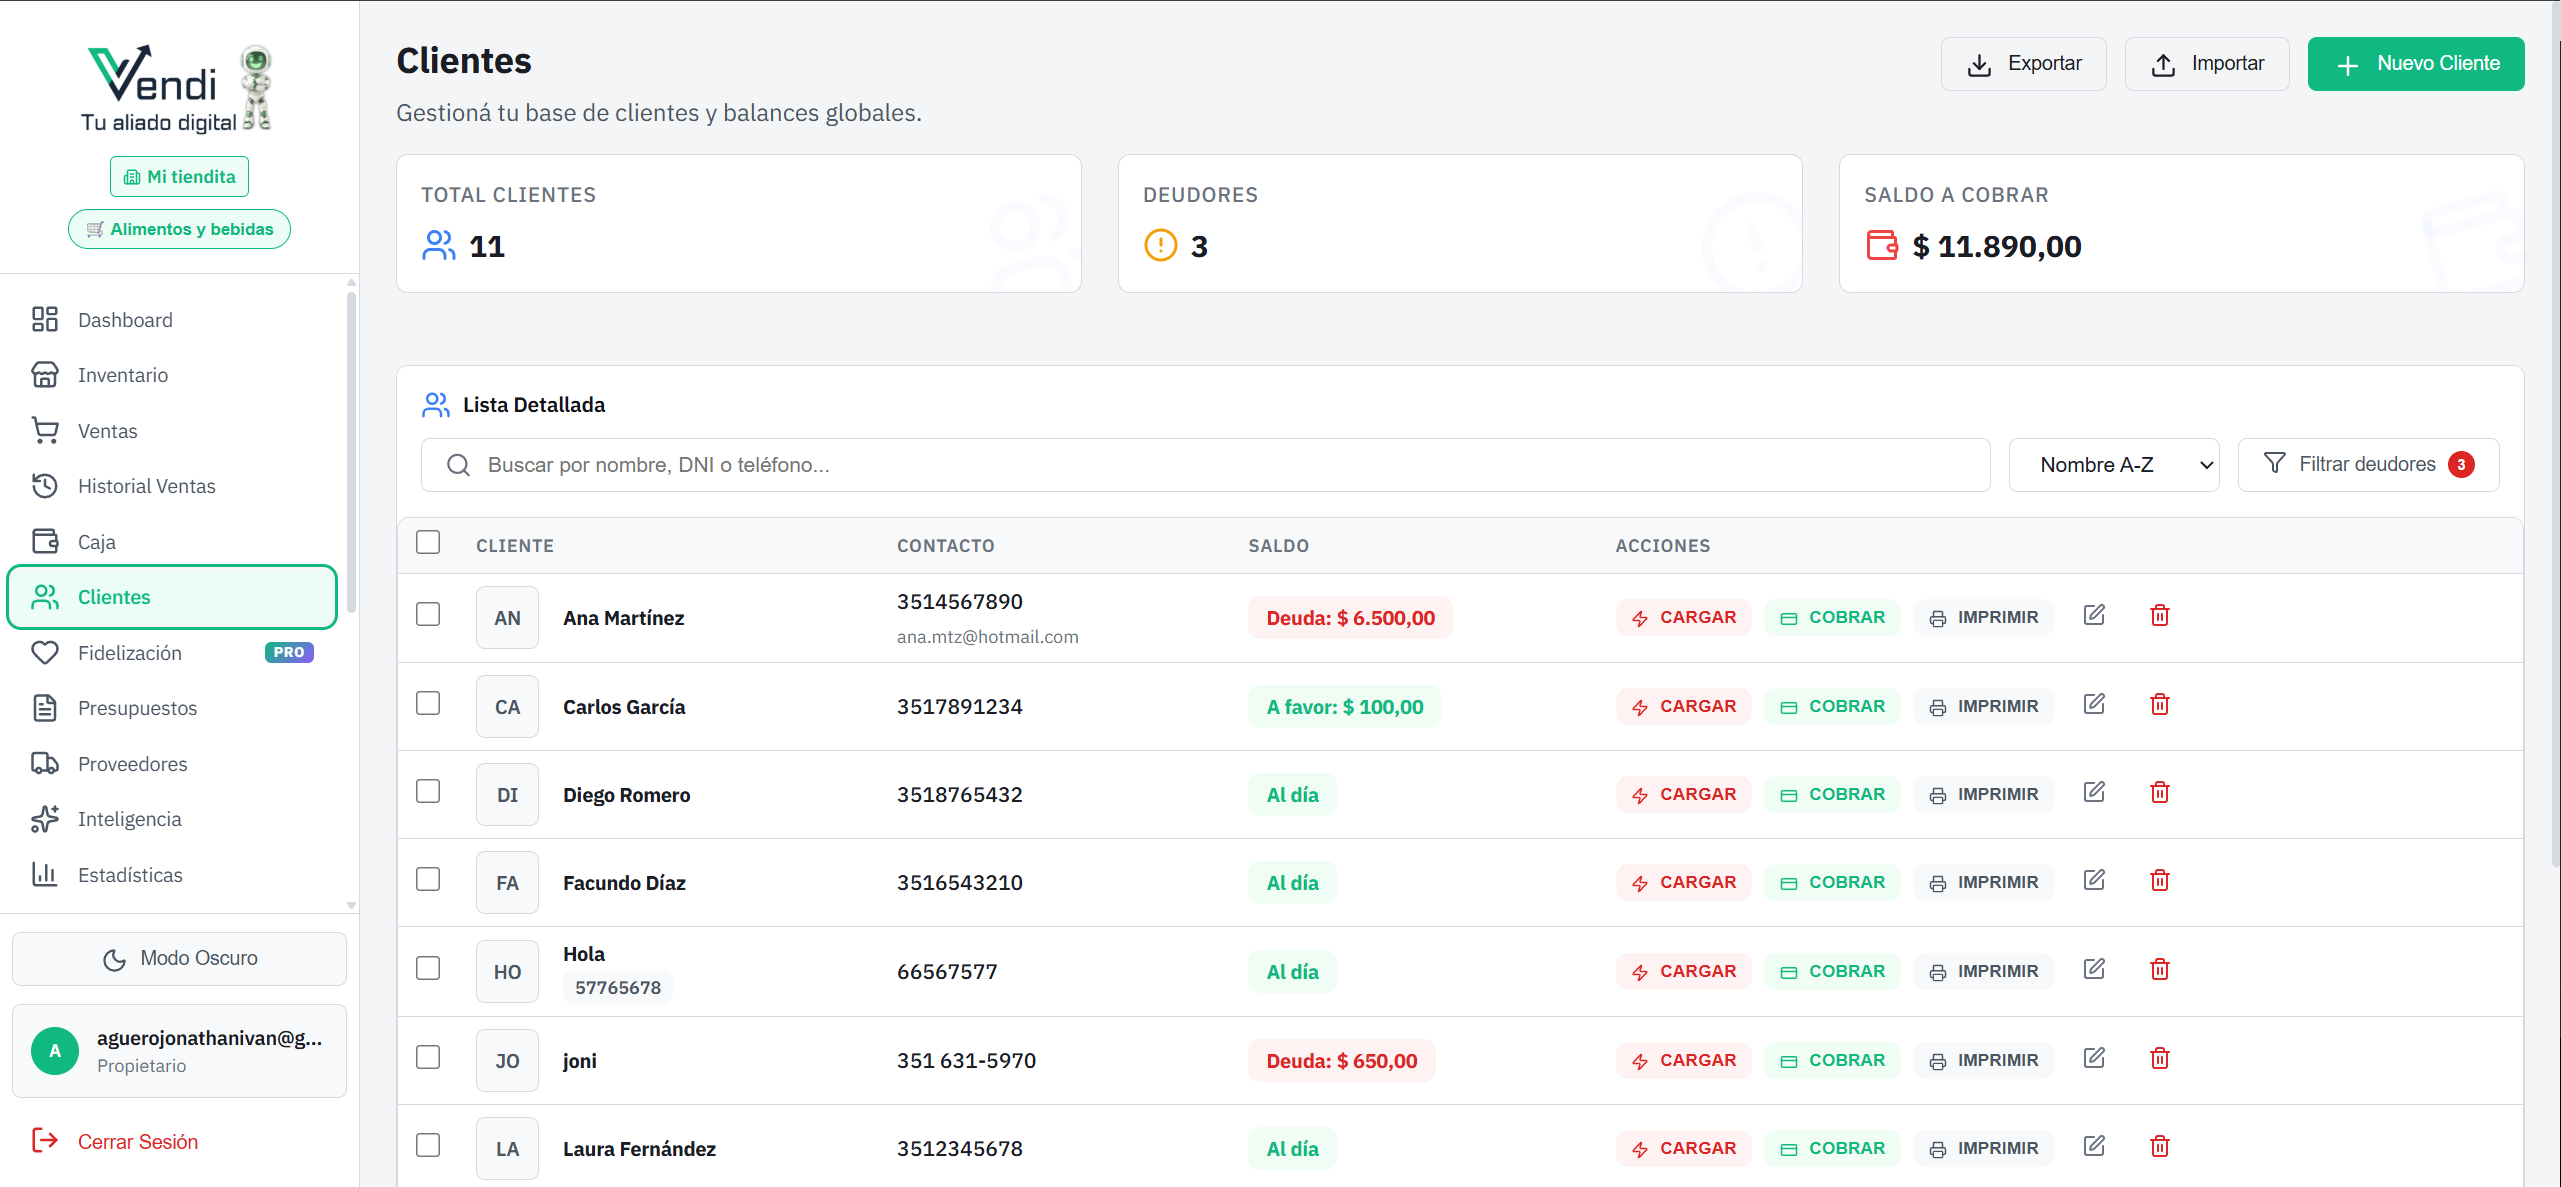Screen dimensions: 2561x1187
Task: Open the Presupuestos menu item
Action: 137,708
